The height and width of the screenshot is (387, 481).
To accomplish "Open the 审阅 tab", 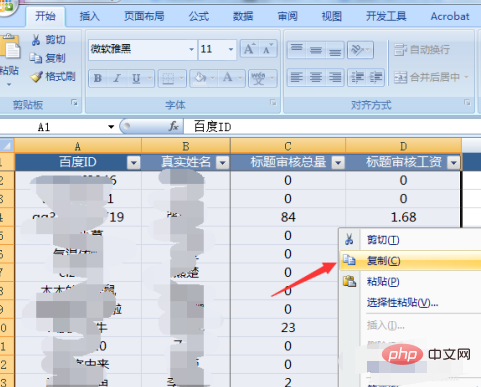I will (287, 16).
